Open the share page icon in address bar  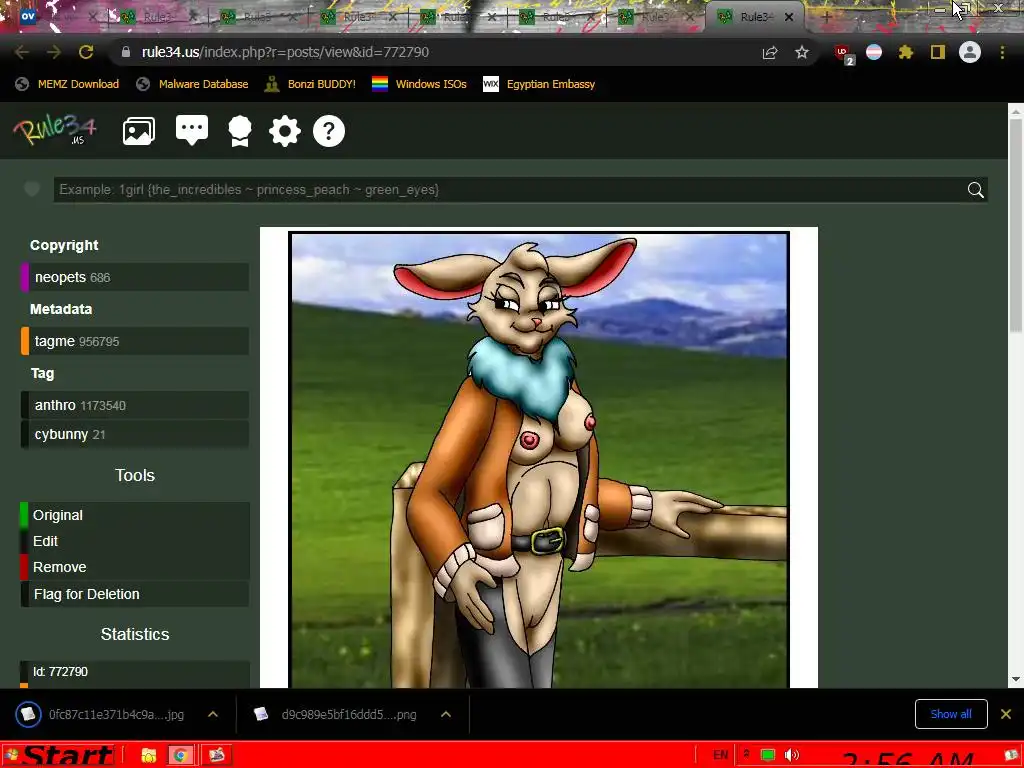pyautogui.click(x=770, y=52)
